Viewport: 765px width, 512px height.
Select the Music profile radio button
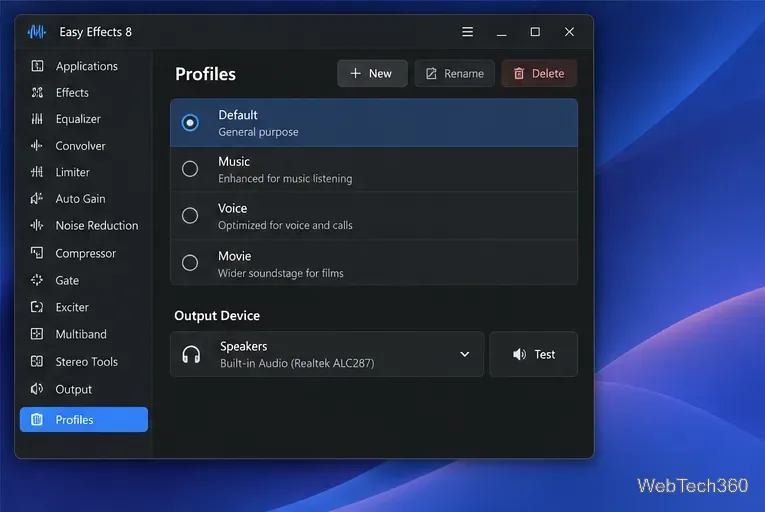(x=190, y=169)
